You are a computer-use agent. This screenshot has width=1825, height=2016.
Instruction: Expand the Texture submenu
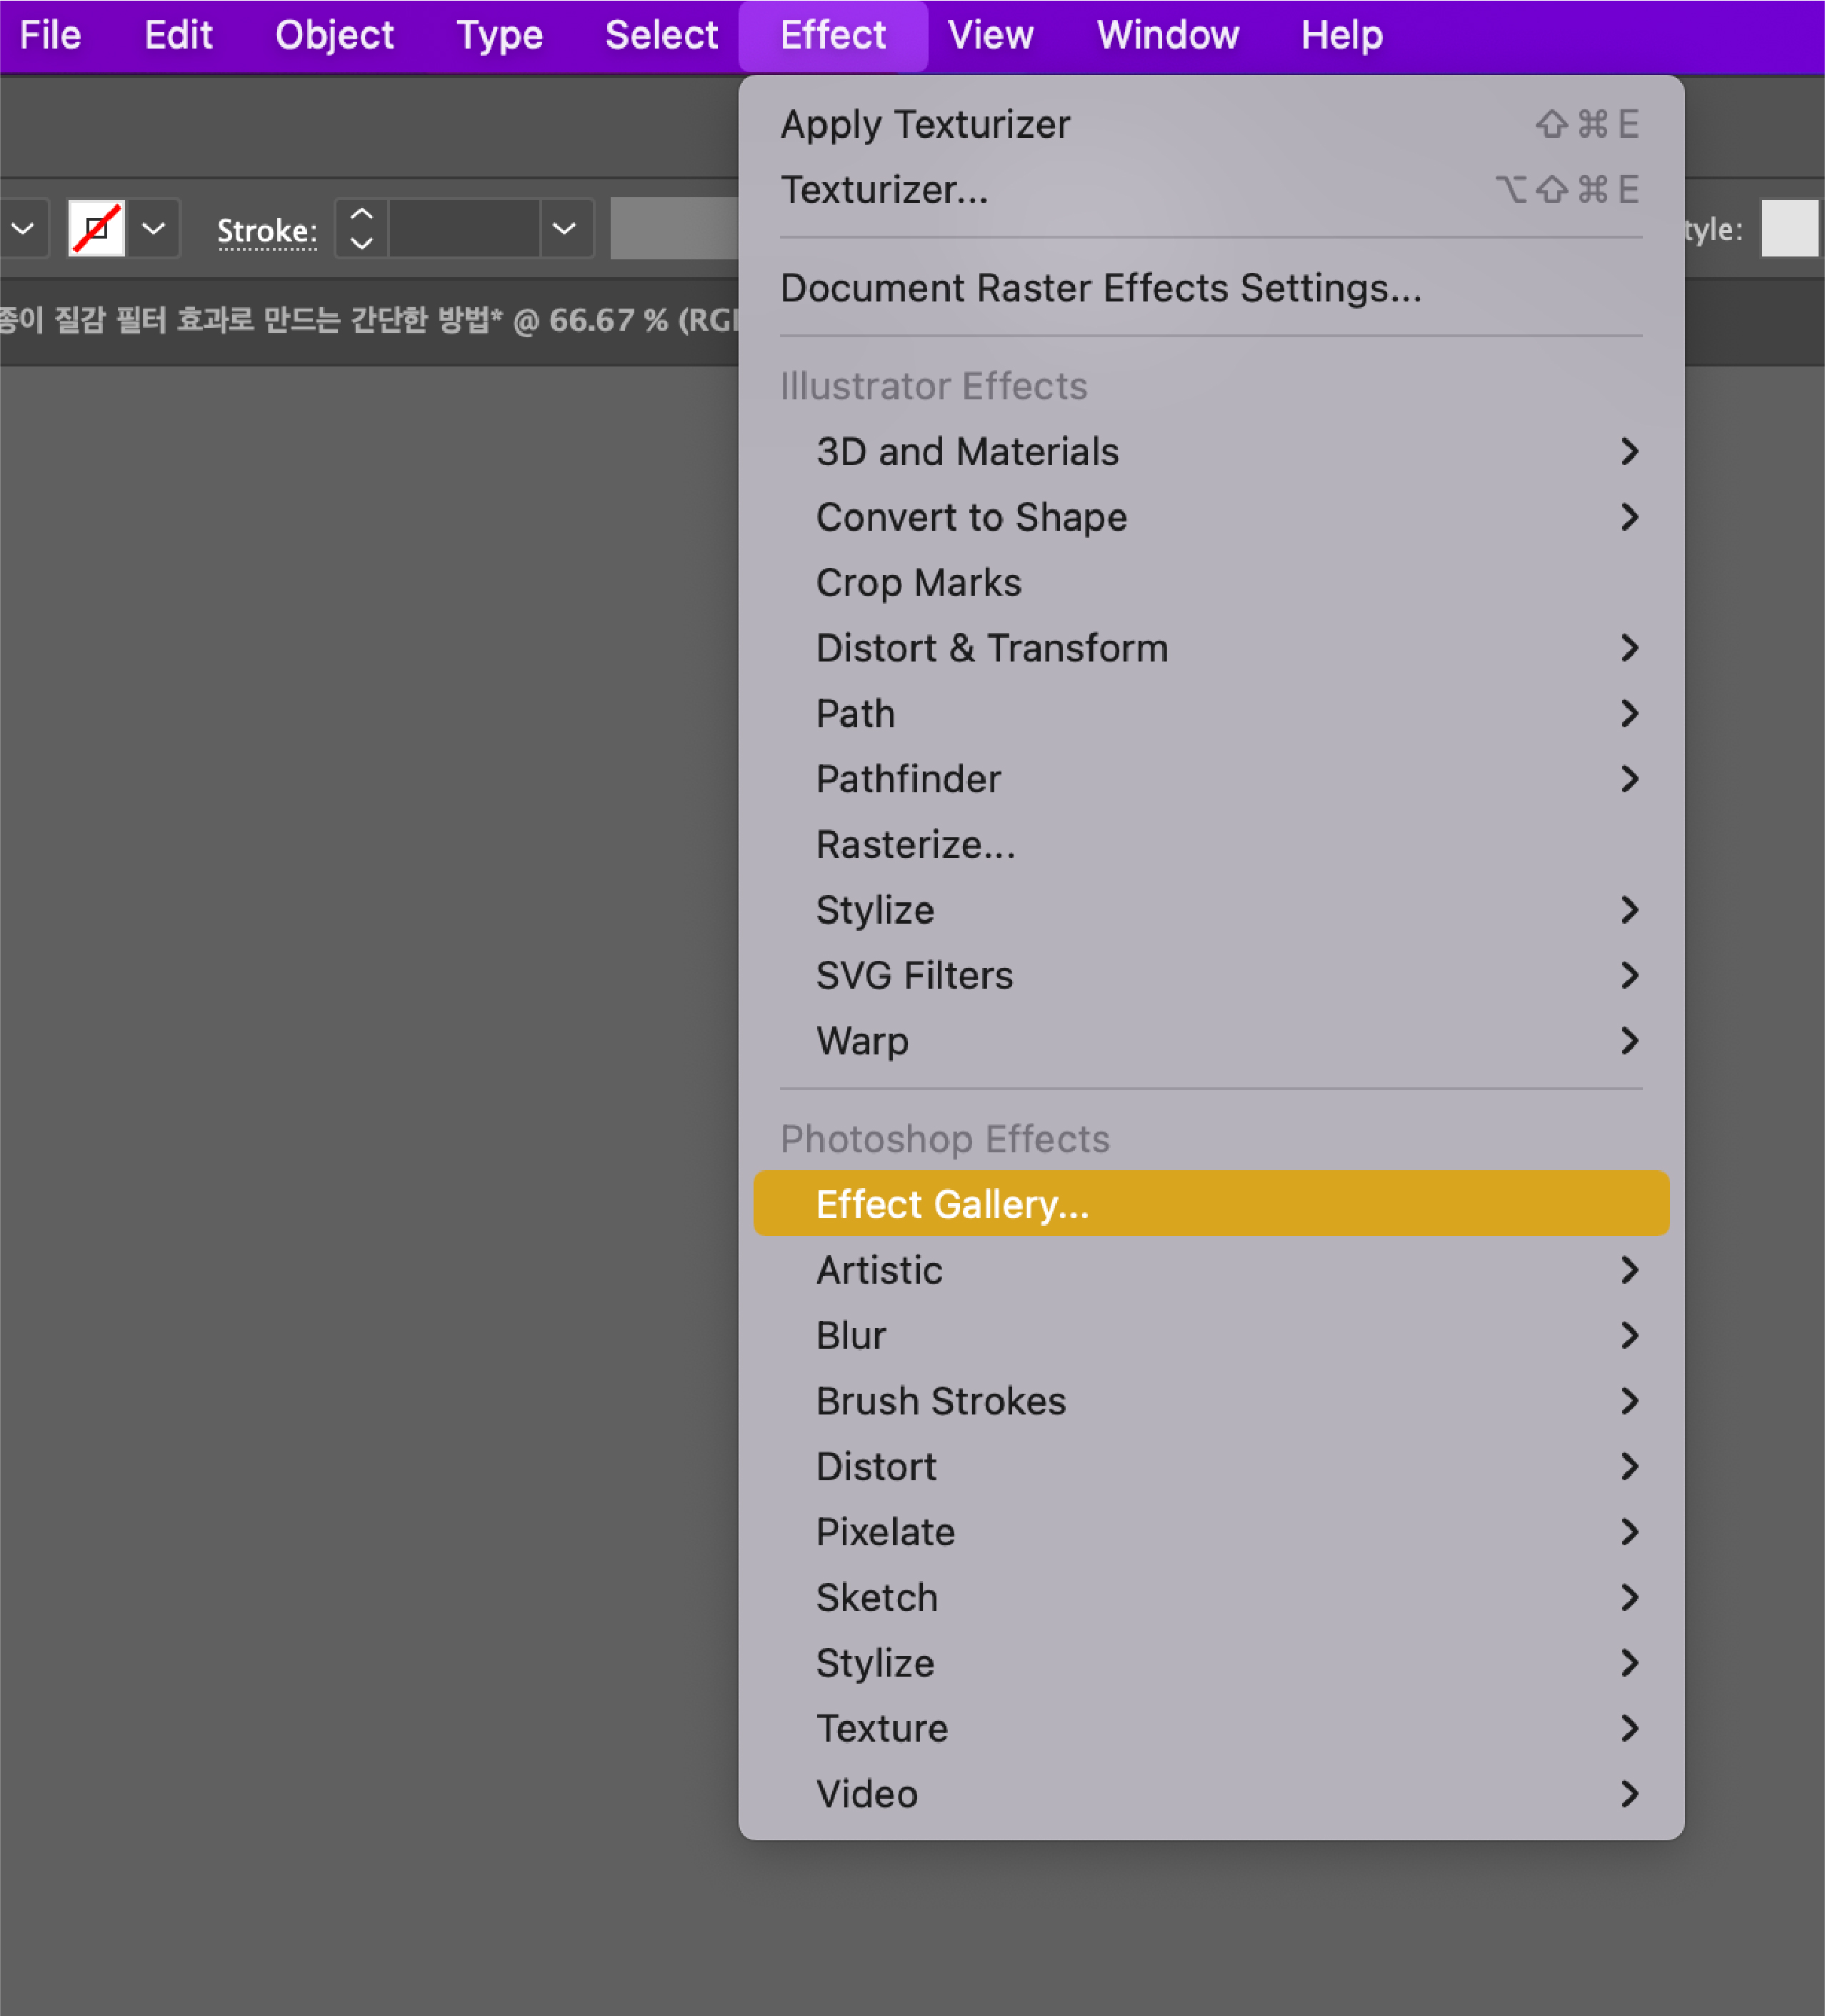1211,1729
